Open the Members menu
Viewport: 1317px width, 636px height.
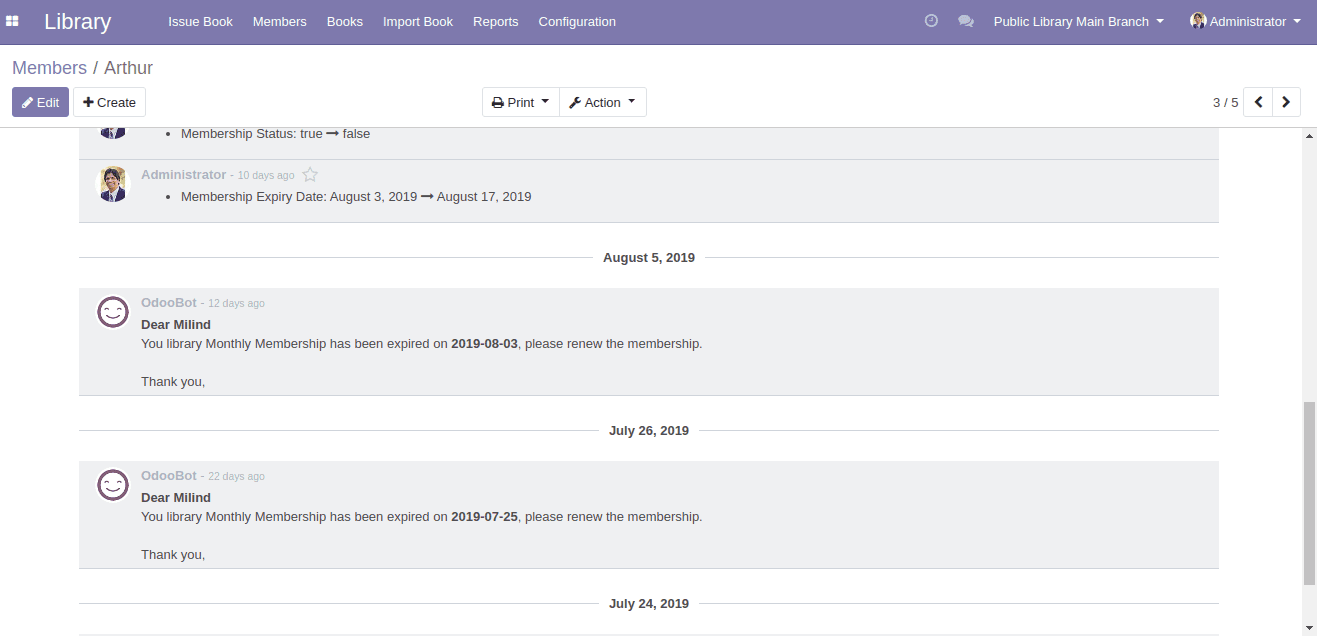pos(280,21)
